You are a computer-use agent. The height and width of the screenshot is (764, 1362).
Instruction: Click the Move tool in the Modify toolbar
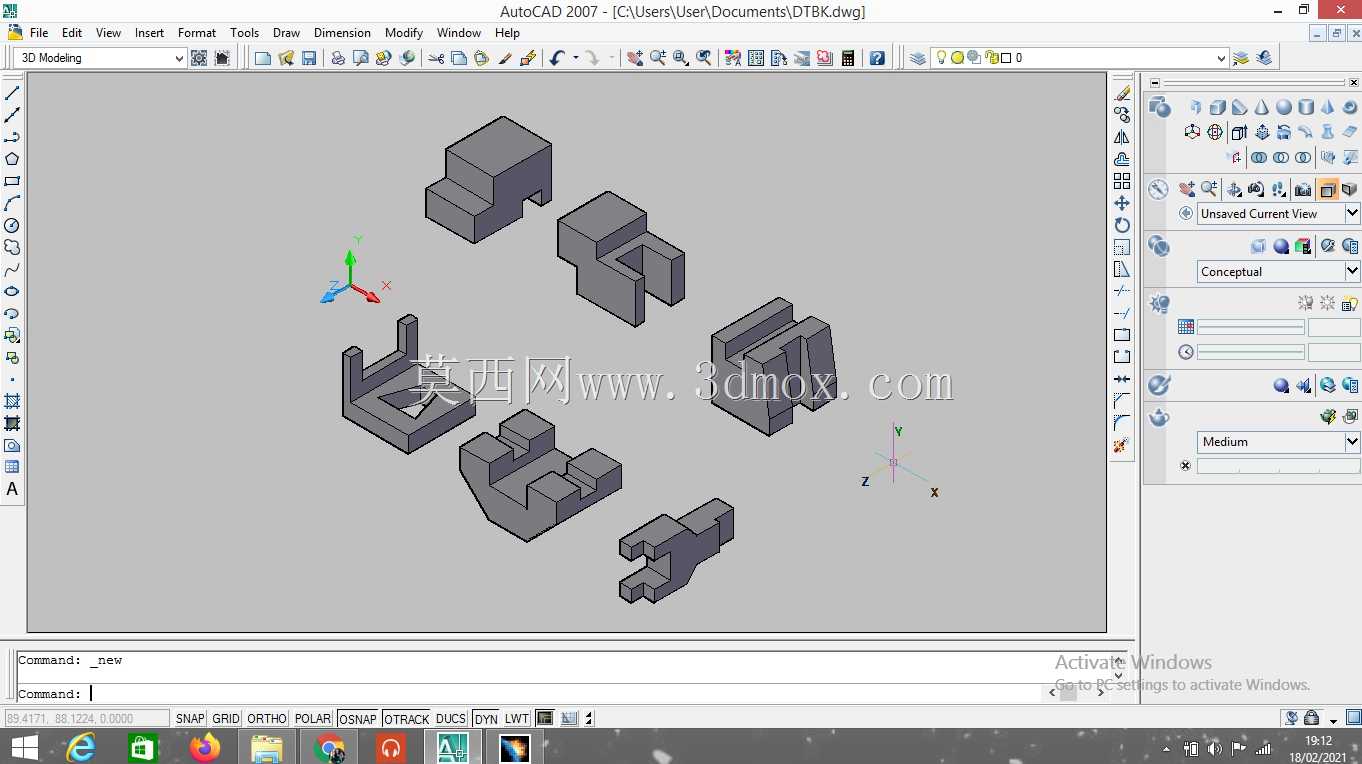click(x=1122, y=203)
